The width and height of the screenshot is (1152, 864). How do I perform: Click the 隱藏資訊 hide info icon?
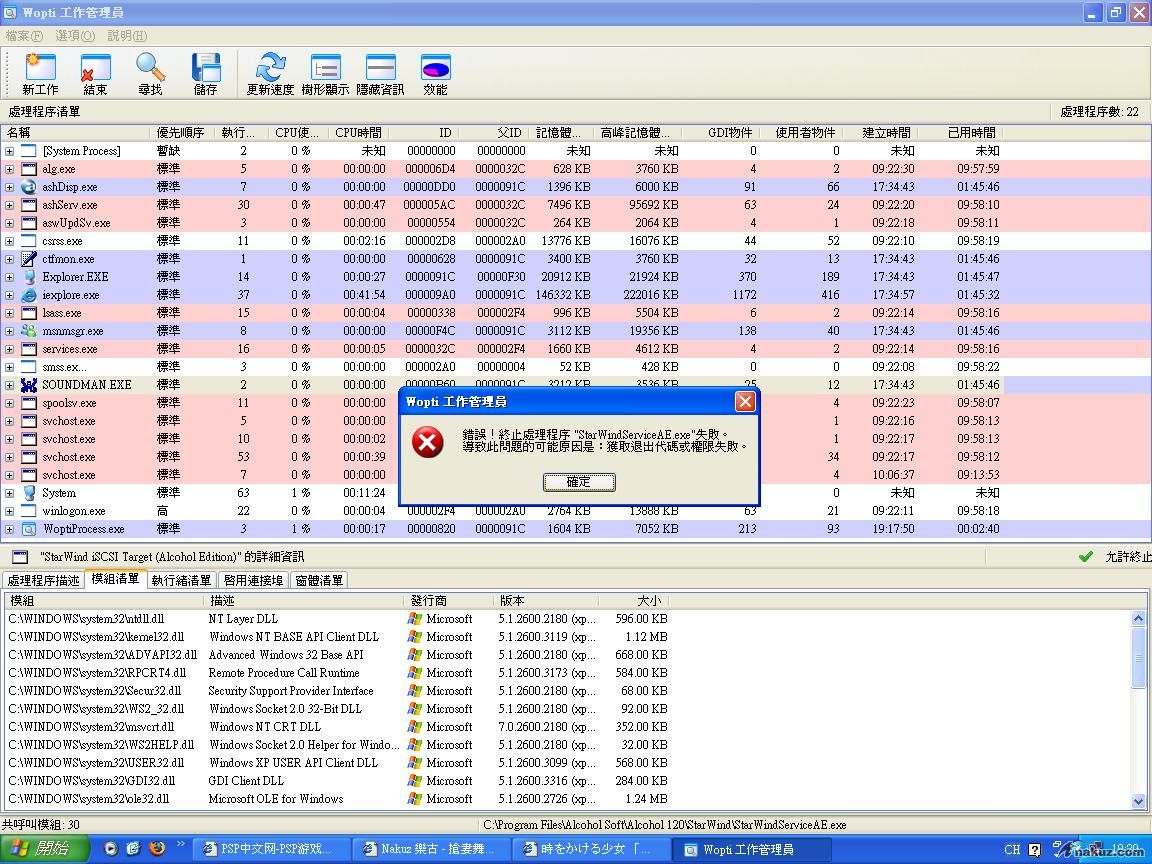click(x=381, y=68)
